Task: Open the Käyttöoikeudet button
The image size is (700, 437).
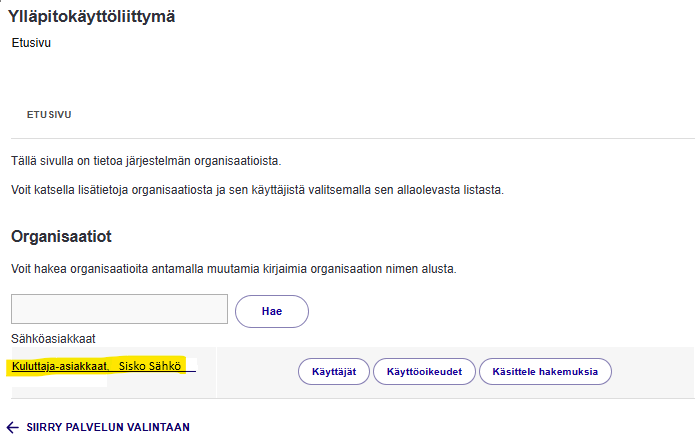Action: pos(425,371)
